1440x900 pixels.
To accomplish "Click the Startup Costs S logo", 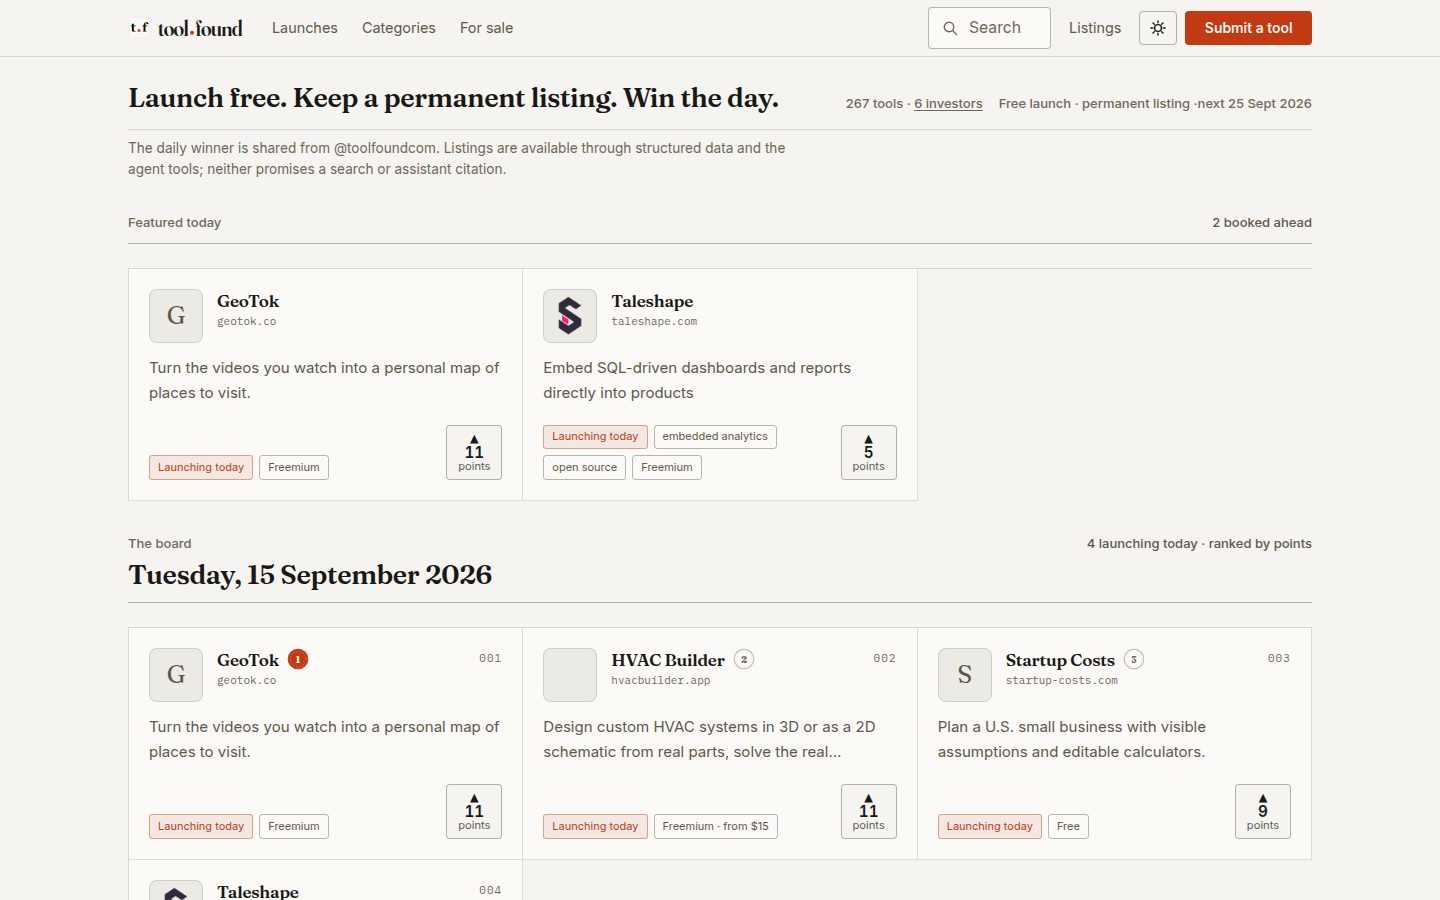I will pos(965,675).
